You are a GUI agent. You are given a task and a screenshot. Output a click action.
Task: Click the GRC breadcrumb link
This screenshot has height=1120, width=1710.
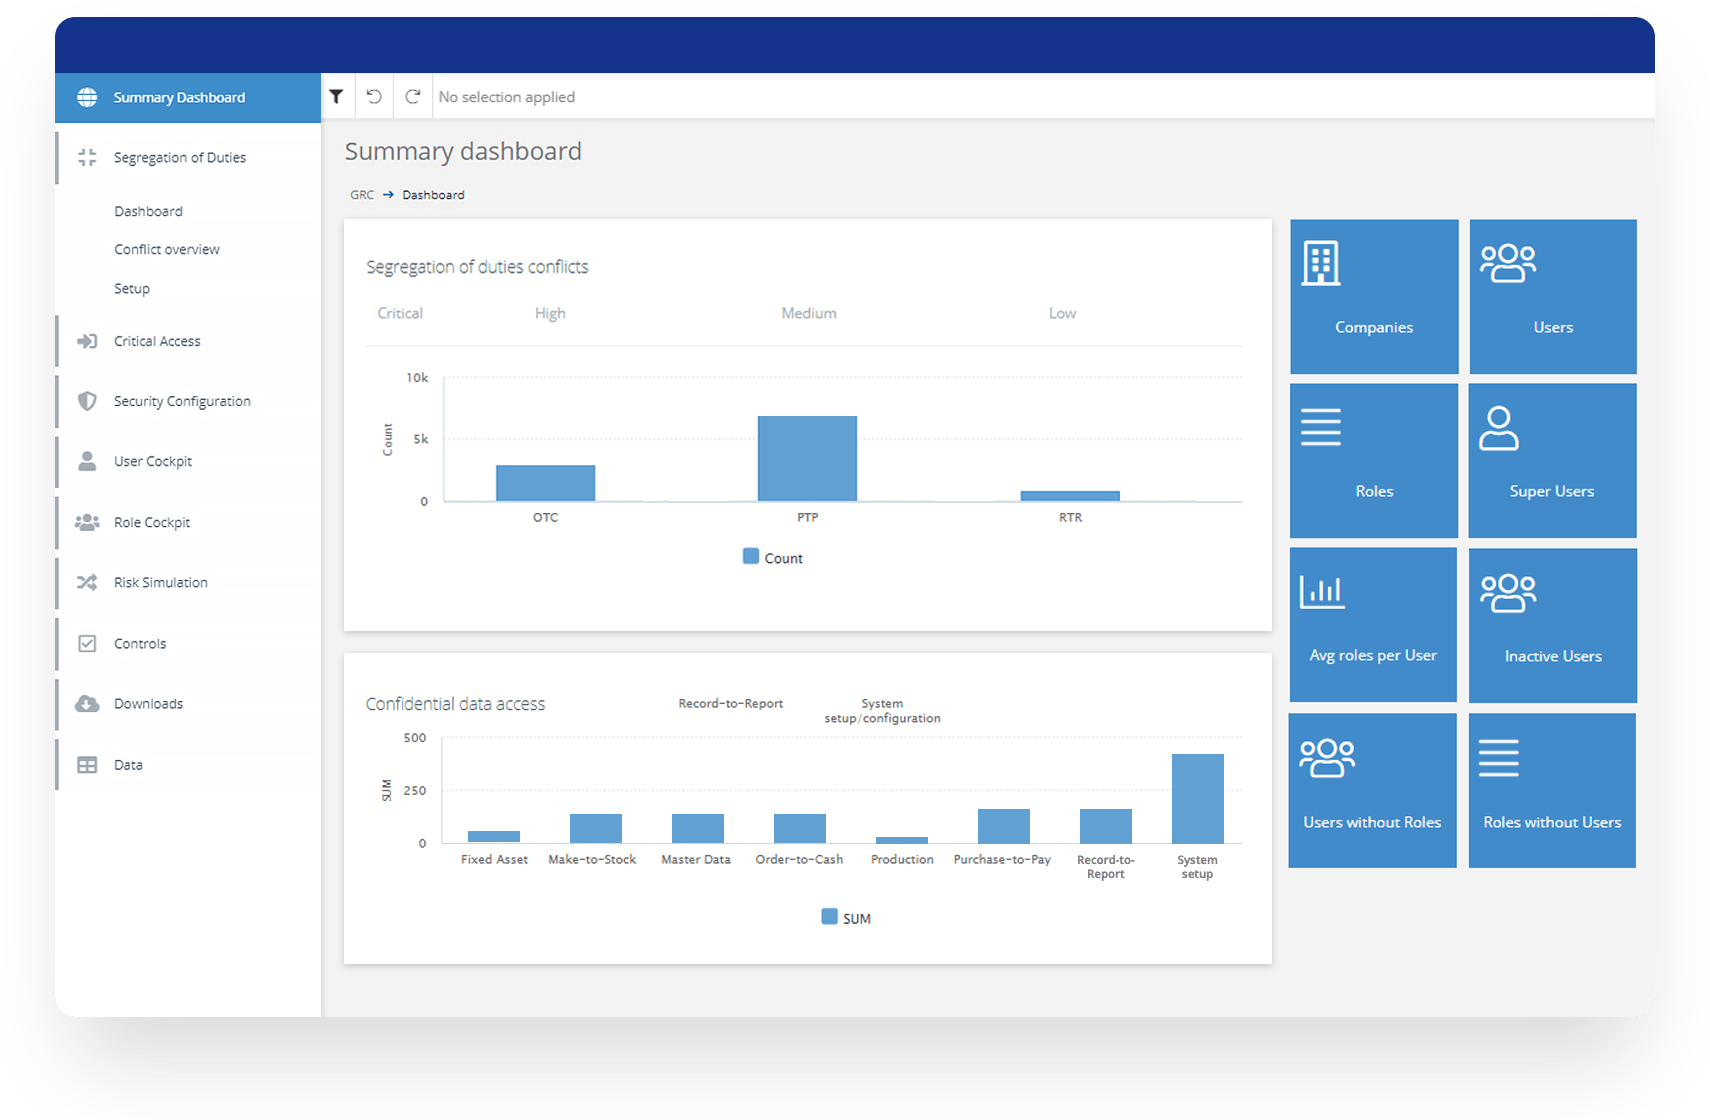[x=362, y=194]
